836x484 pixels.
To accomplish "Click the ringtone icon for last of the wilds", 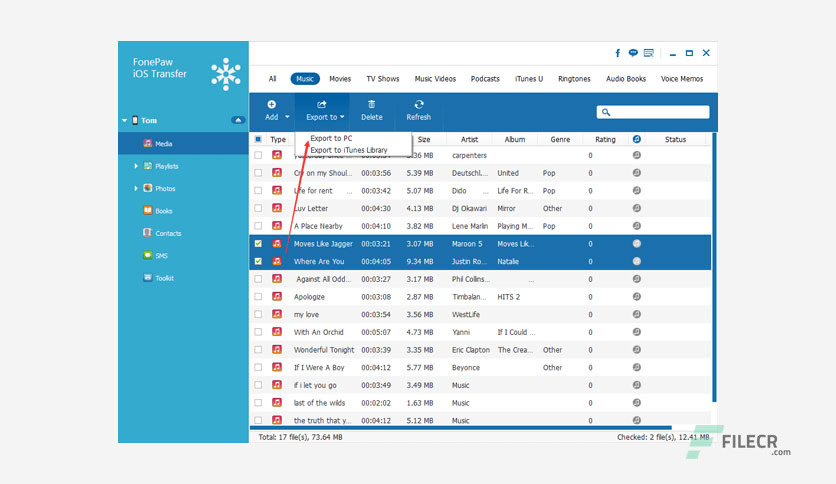I will point(637,402).
